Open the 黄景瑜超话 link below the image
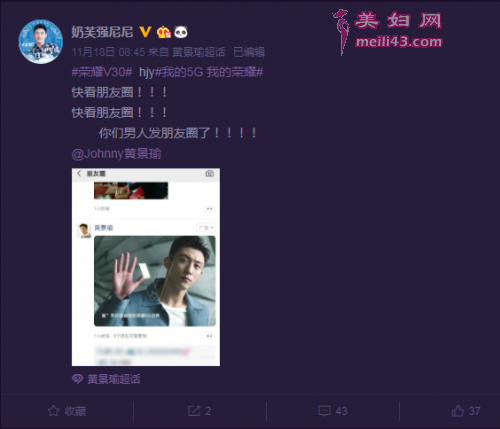The image size is (500, 429). tap(114, 379)
